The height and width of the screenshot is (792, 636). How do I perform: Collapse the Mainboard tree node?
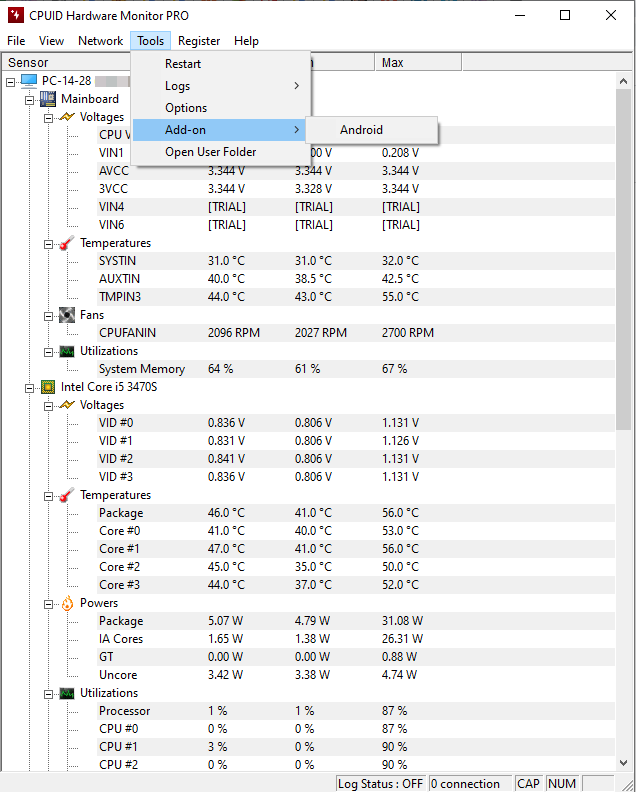pos(30,100)
